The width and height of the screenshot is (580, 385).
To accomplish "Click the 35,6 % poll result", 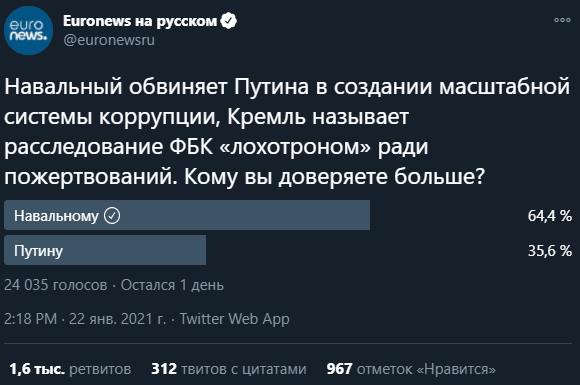I will click(550, 250).
